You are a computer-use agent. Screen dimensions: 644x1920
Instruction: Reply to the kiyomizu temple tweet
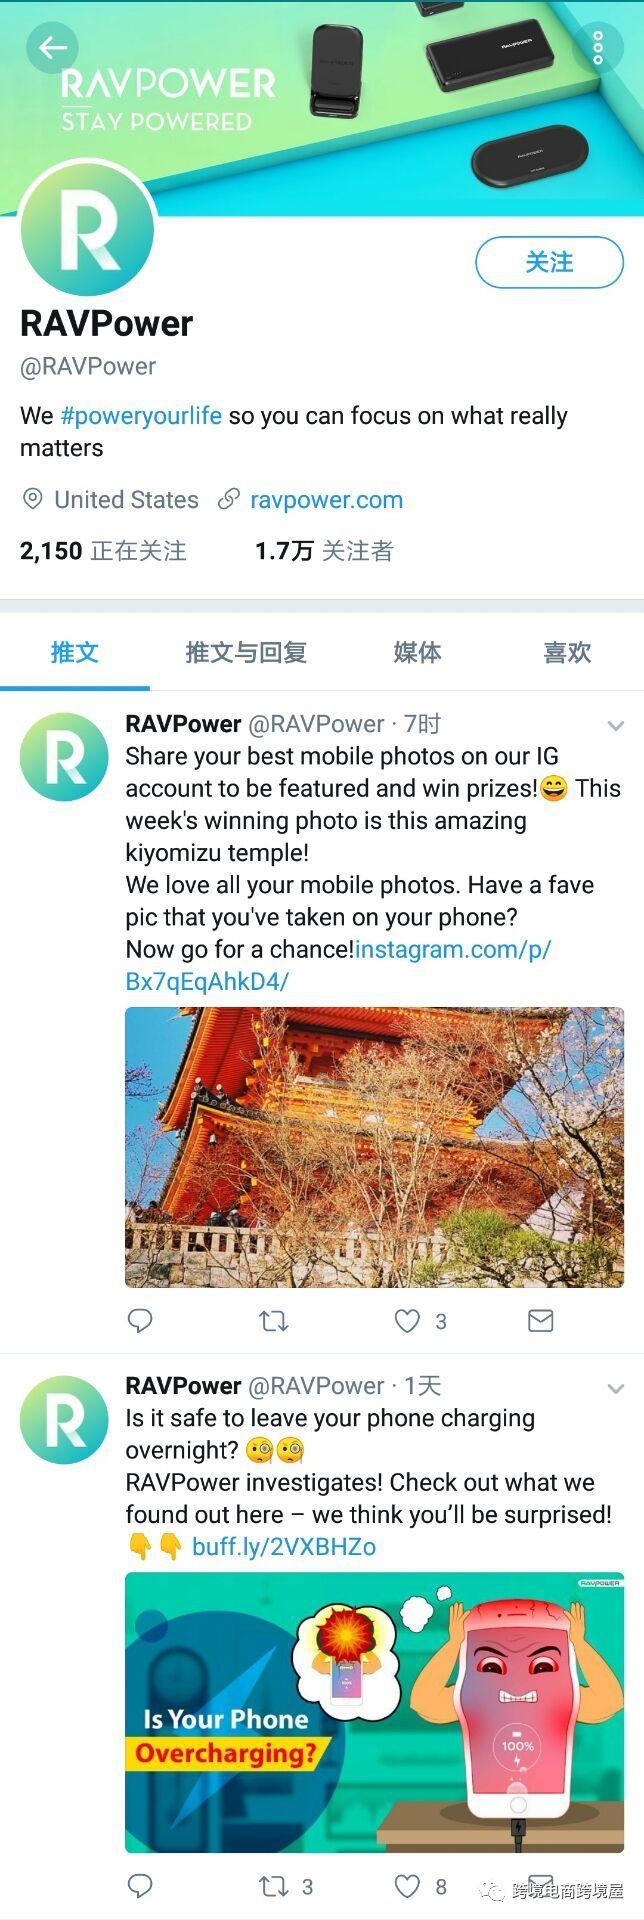140,1321
